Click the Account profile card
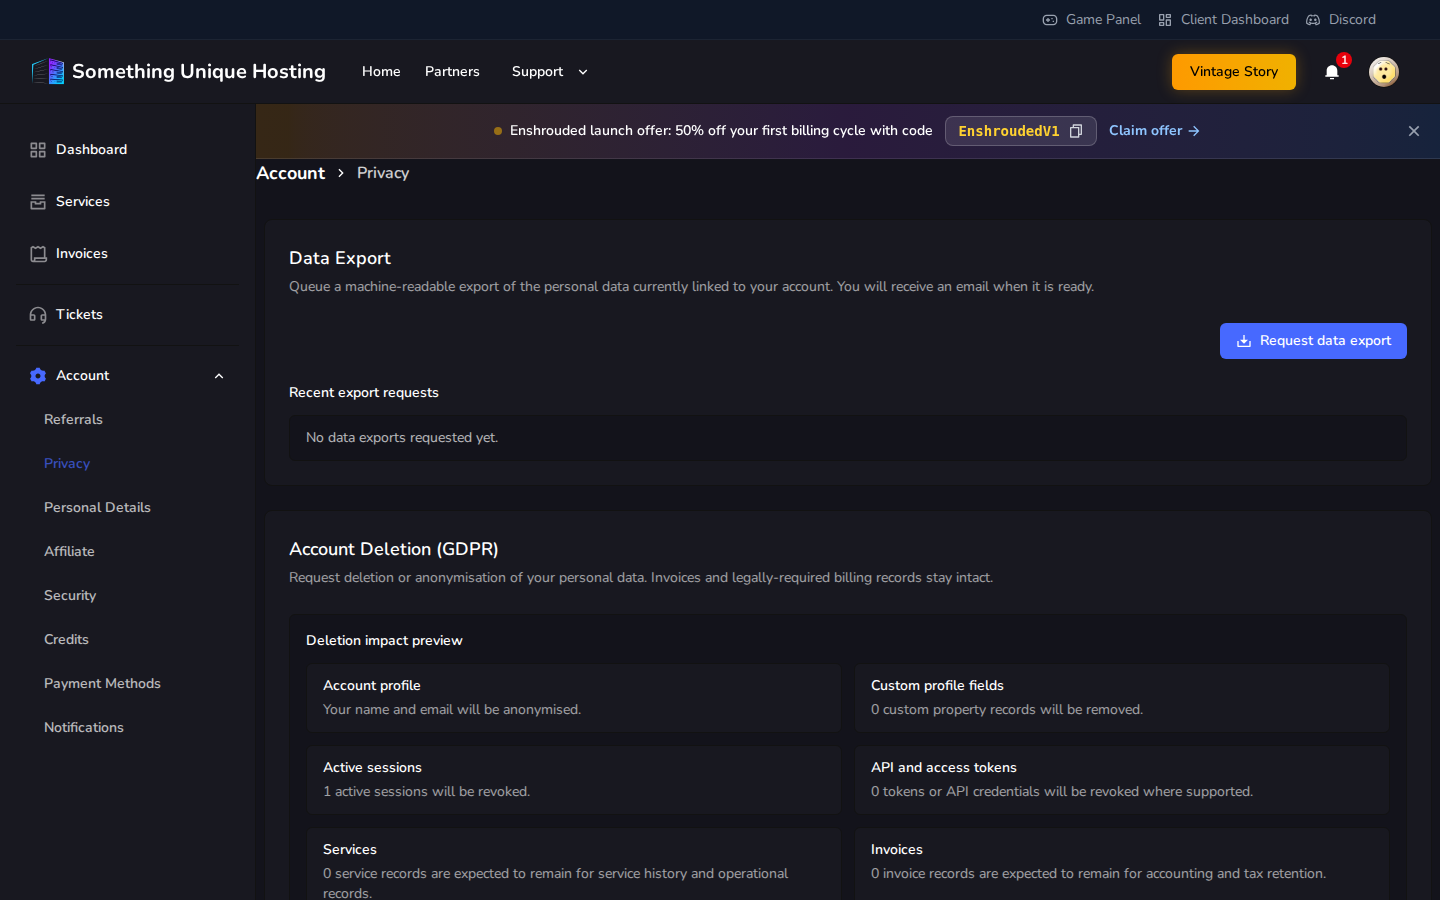This screenshot has height=900, width=1440. click(x=574, y=698)
